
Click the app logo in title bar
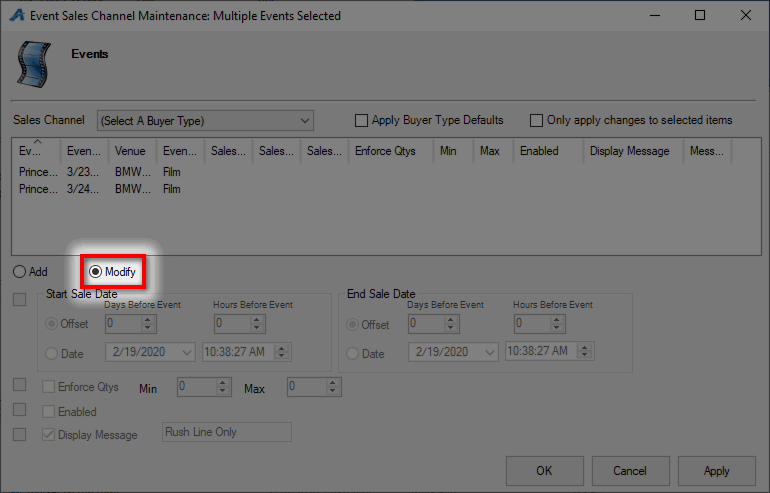[x=17, y=15]
